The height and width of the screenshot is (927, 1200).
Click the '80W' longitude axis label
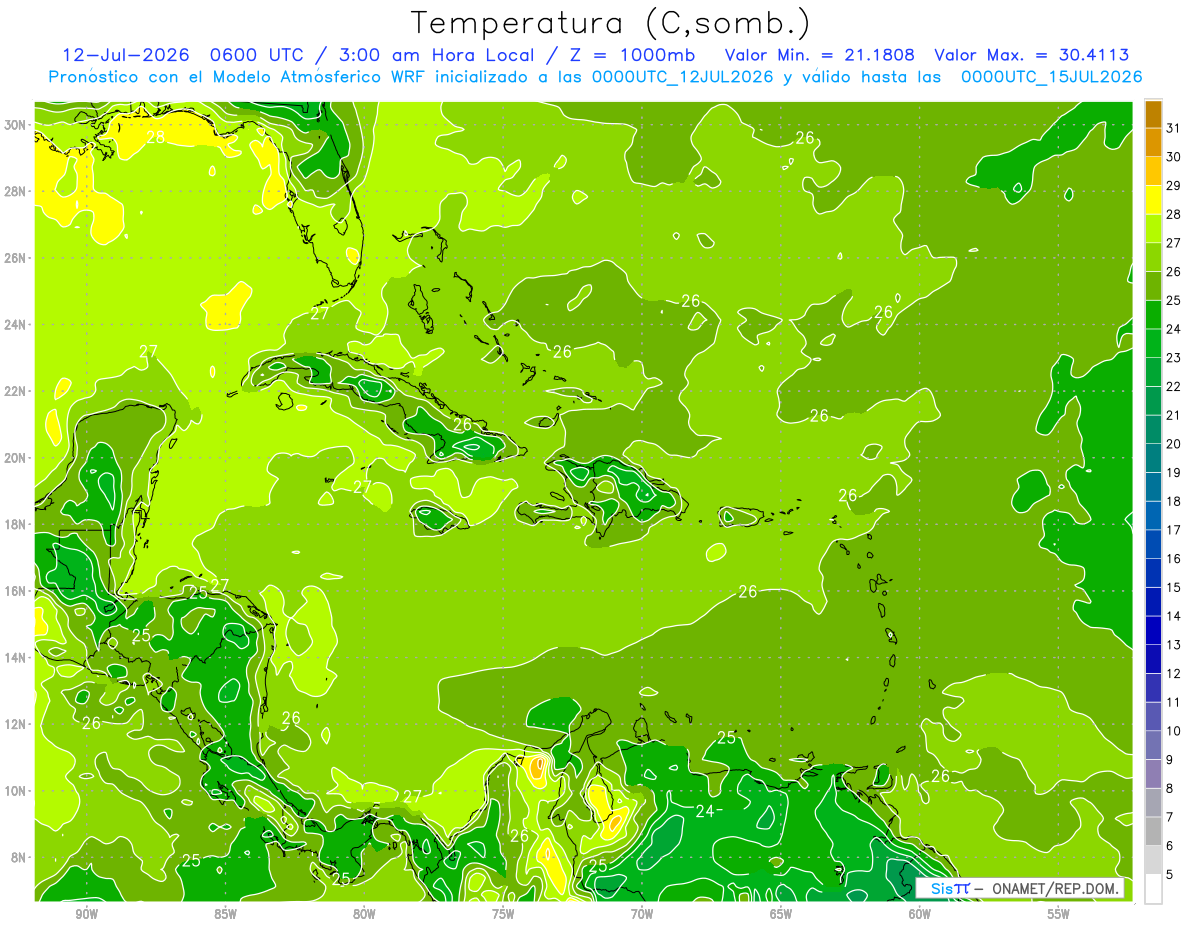[364, 915]
